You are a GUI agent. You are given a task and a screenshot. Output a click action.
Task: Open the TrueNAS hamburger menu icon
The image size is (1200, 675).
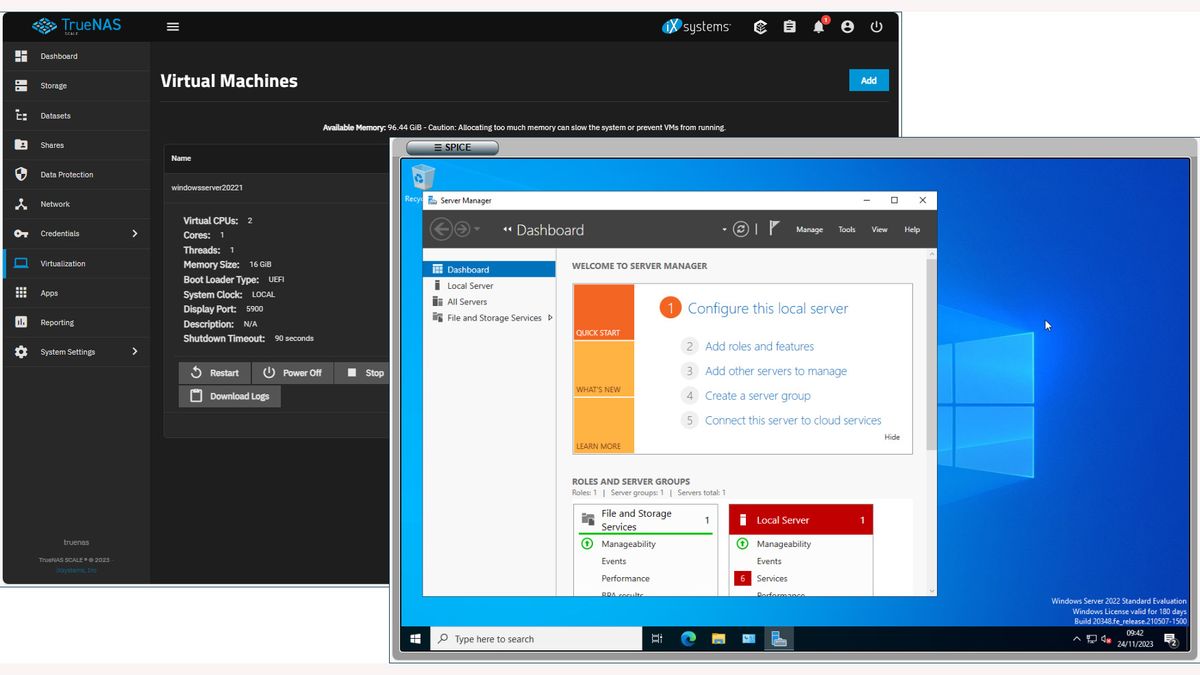173,27
